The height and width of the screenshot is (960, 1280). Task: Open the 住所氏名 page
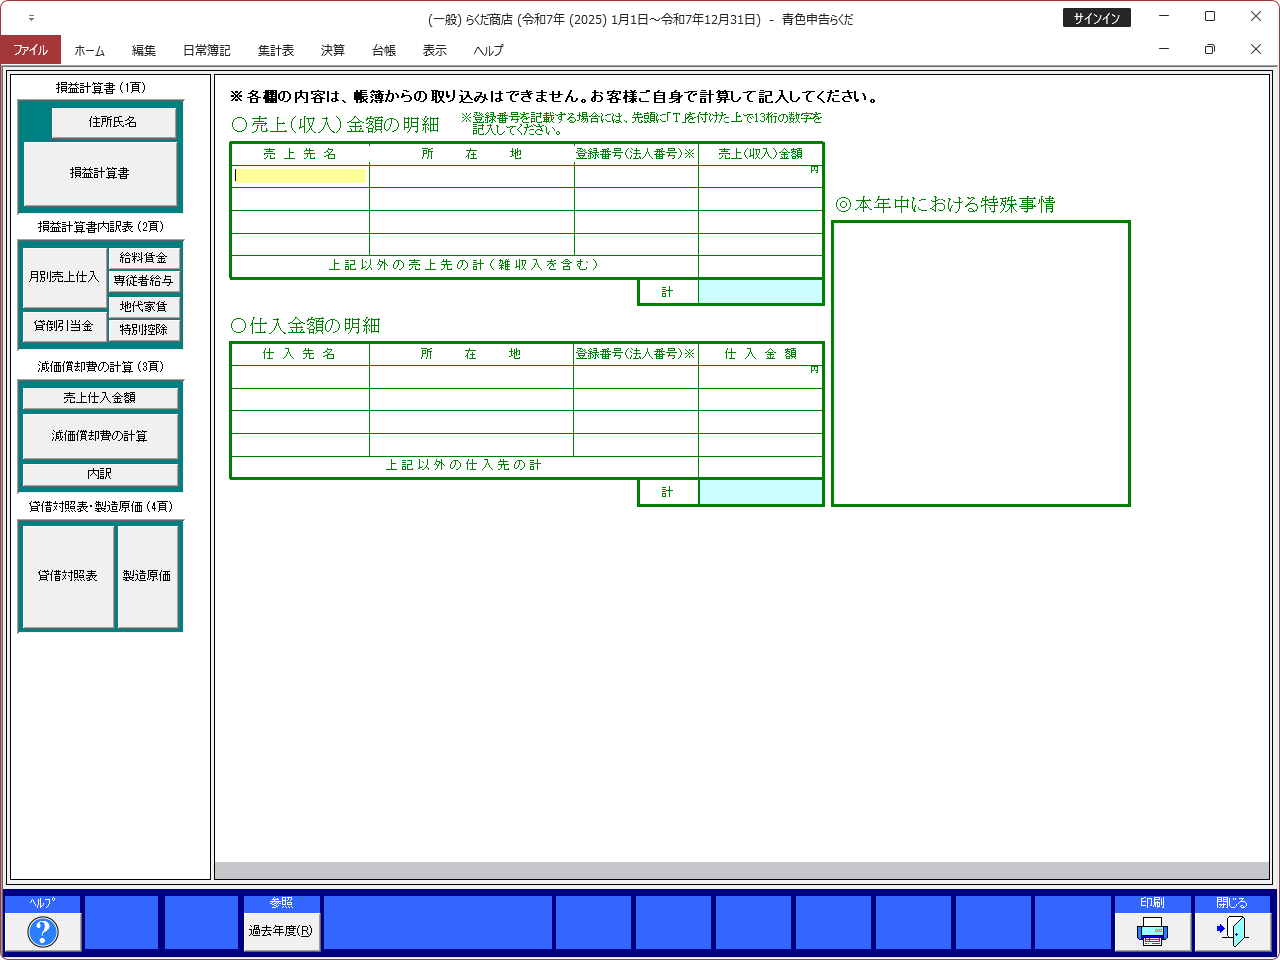pos(113,122)
